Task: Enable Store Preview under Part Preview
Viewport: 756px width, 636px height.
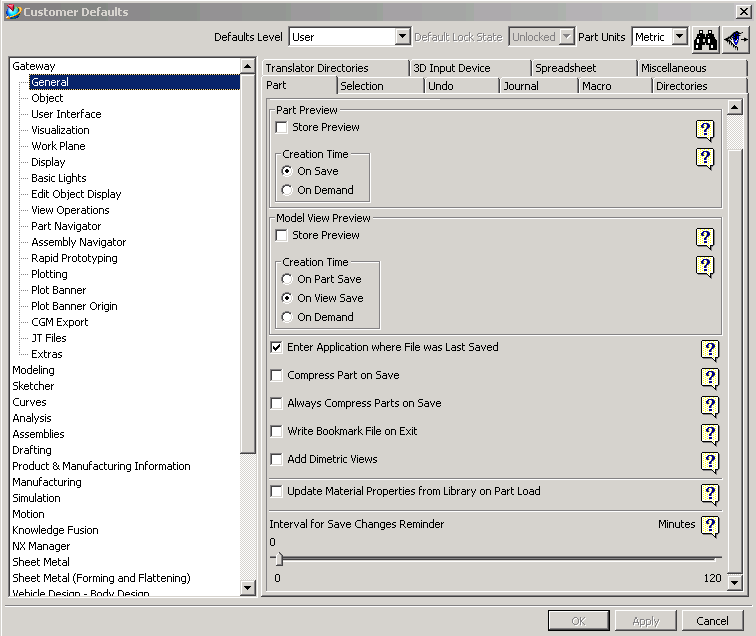Action: pyautogui.click(x=281, y=127)
